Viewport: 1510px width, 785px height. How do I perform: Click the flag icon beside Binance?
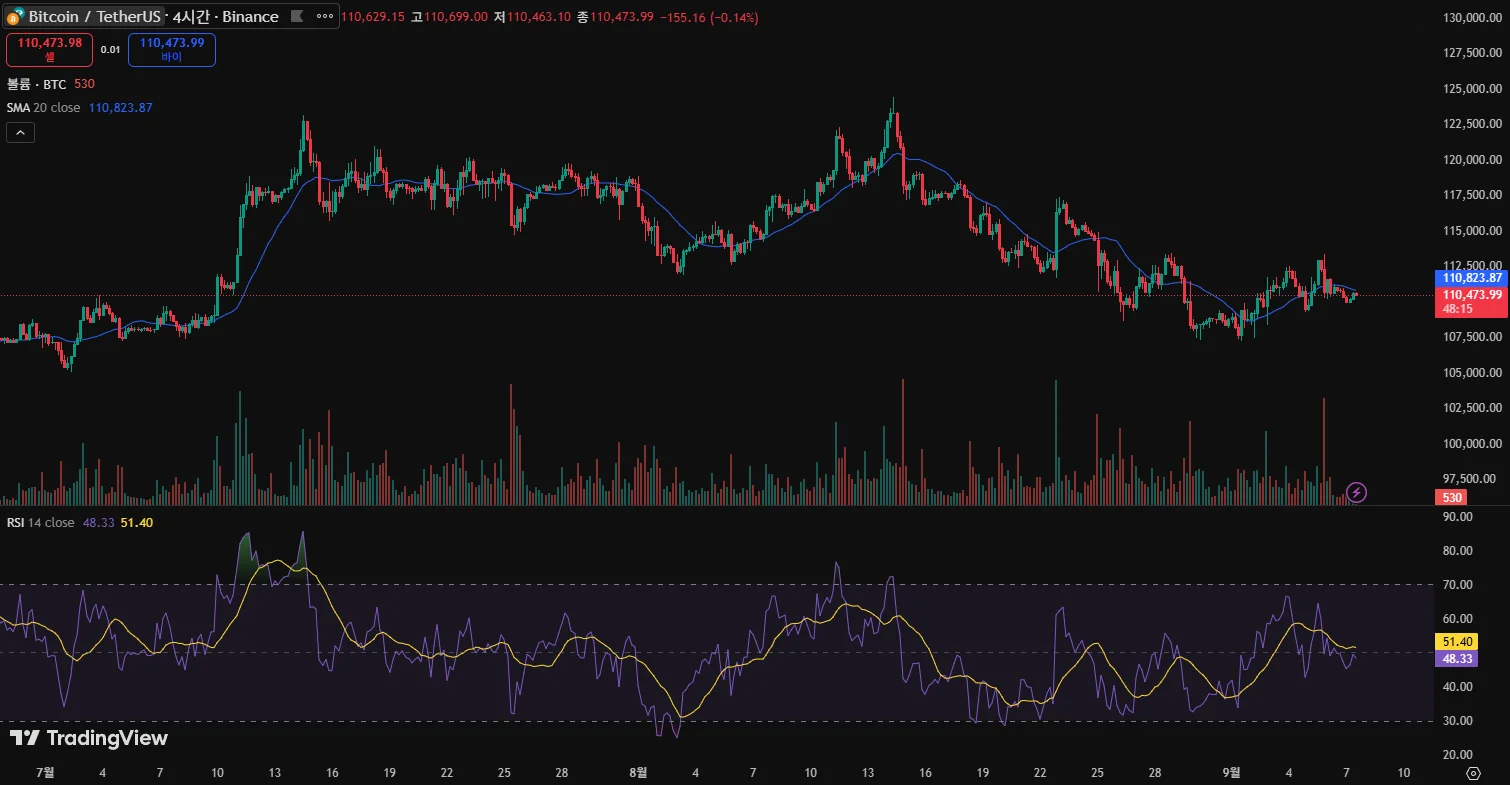click(x=297, y=17)
